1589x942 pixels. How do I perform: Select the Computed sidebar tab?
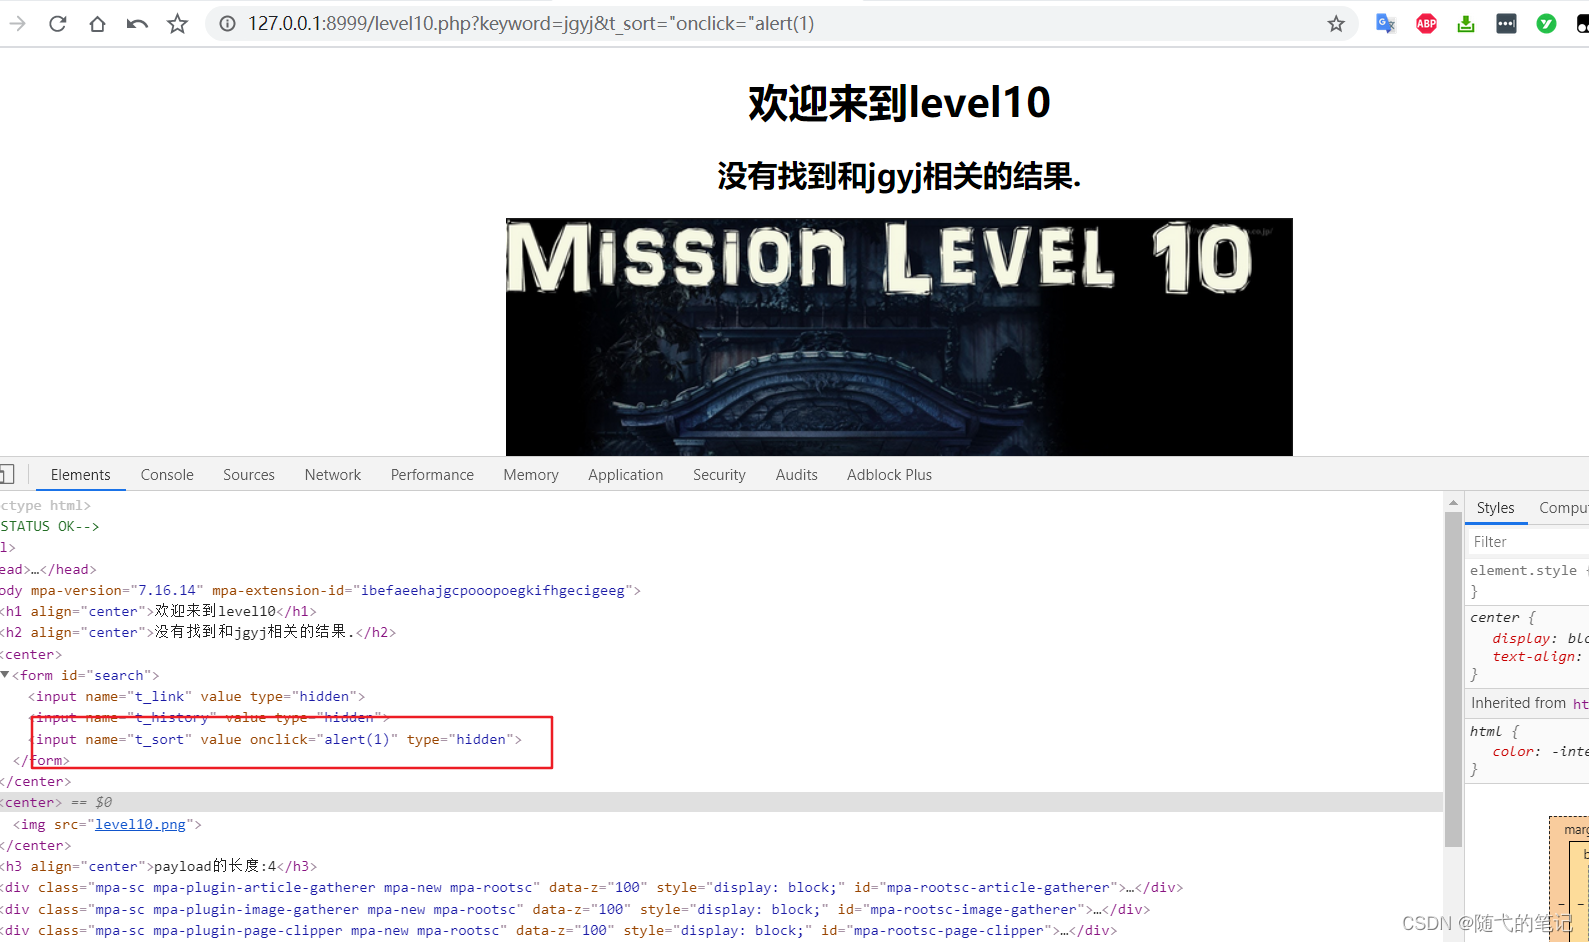(x=1562, y=508)
